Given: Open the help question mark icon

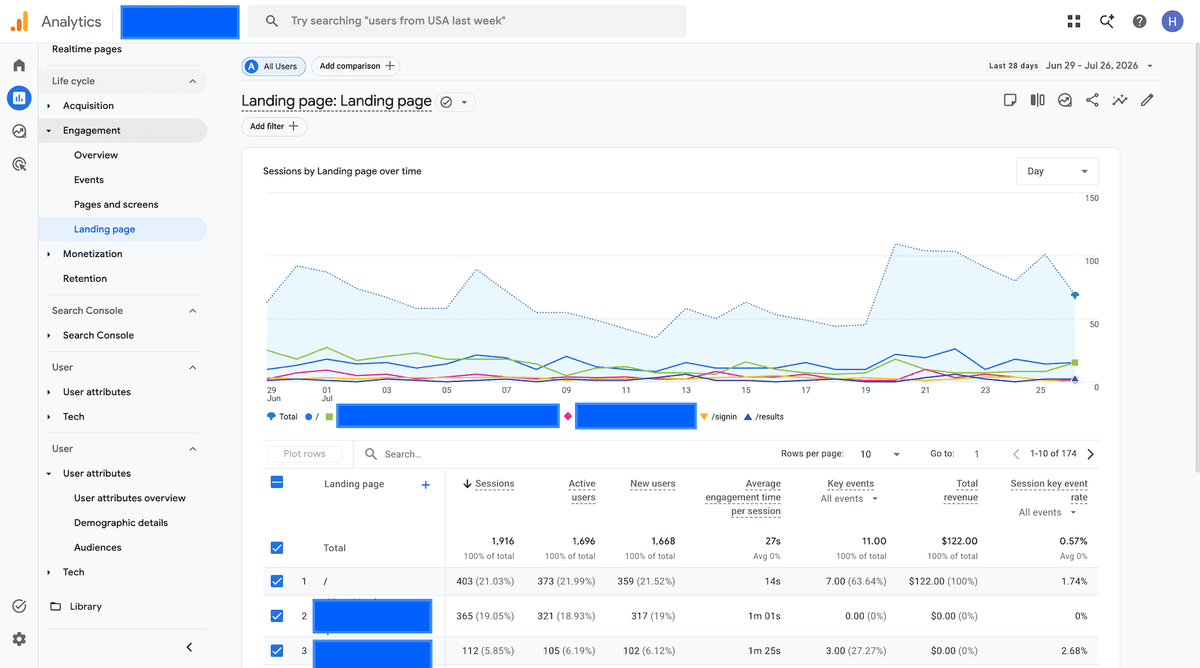Looking at the screenshot, I should (x=1139, y=21).
